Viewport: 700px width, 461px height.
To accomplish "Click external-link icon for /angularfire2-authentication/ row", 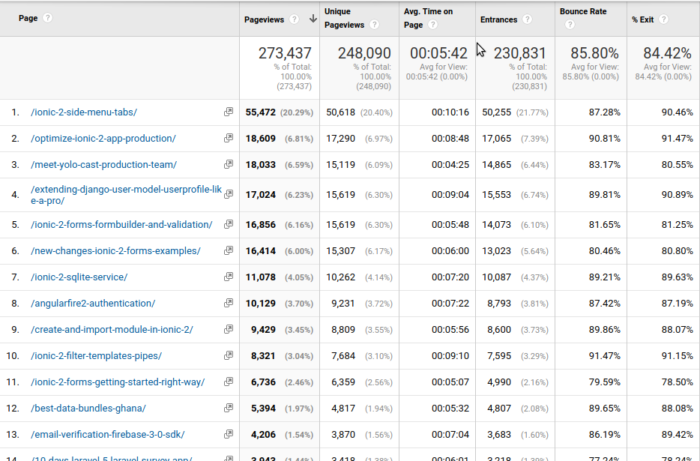I will pyautogui.click(x=228, y=302).
